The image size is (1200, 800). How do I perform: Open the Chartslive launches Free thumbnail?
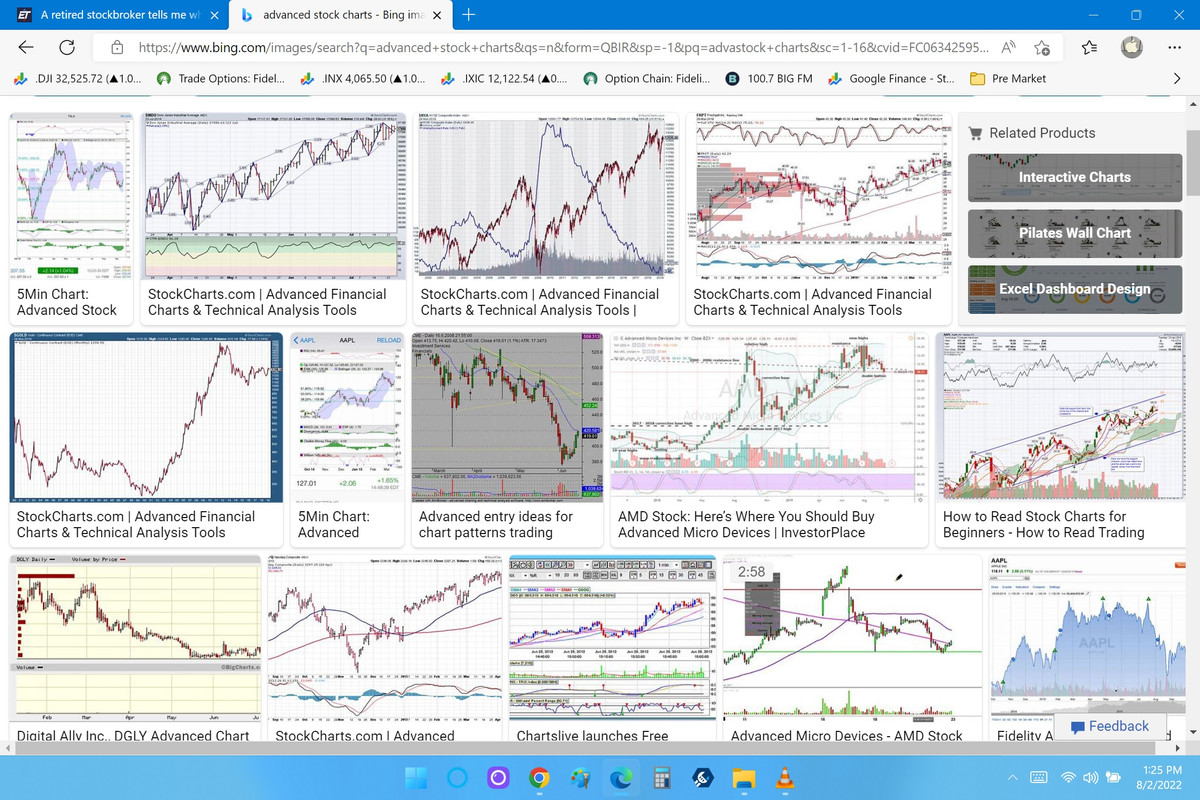[x=611, y=638]
